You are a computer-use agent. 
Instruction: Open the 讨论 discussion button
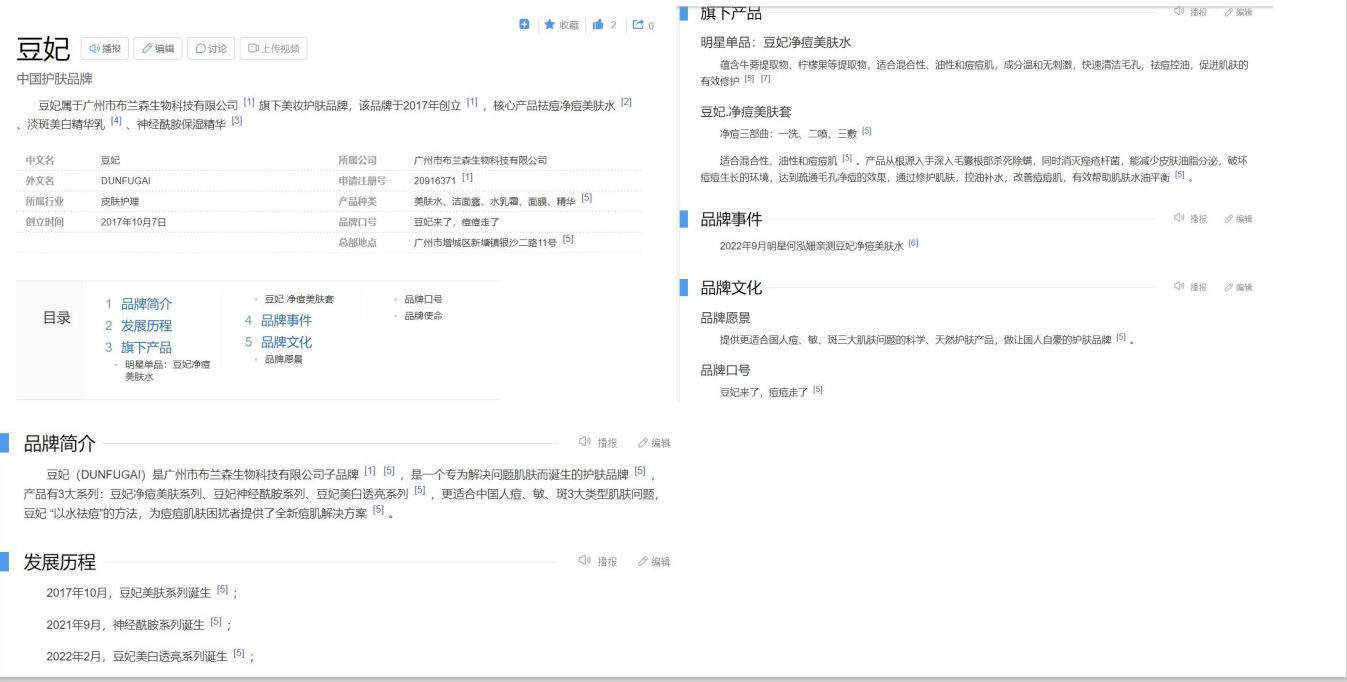pyautogui.click(x=211, y=48)
